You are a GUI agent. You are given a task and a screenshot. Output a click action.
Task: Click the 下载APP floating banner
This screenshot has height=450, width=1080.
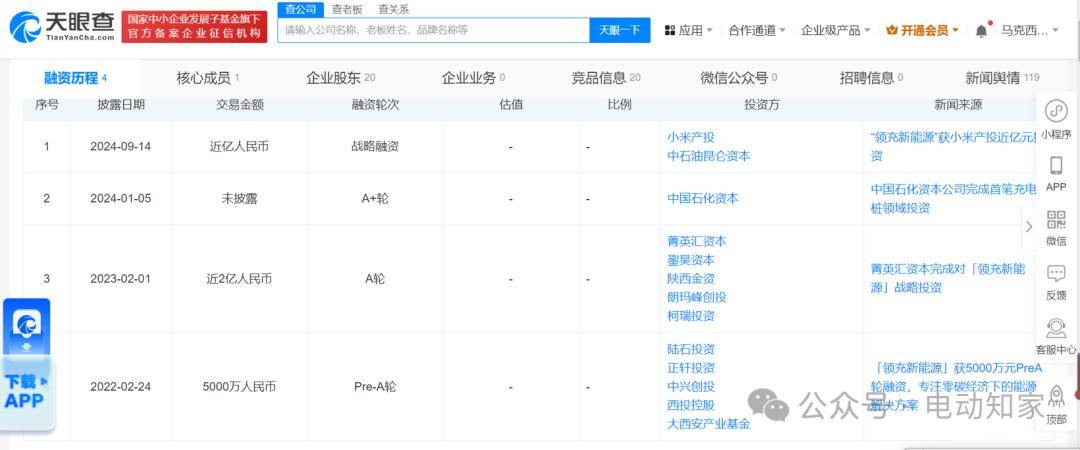26,365
